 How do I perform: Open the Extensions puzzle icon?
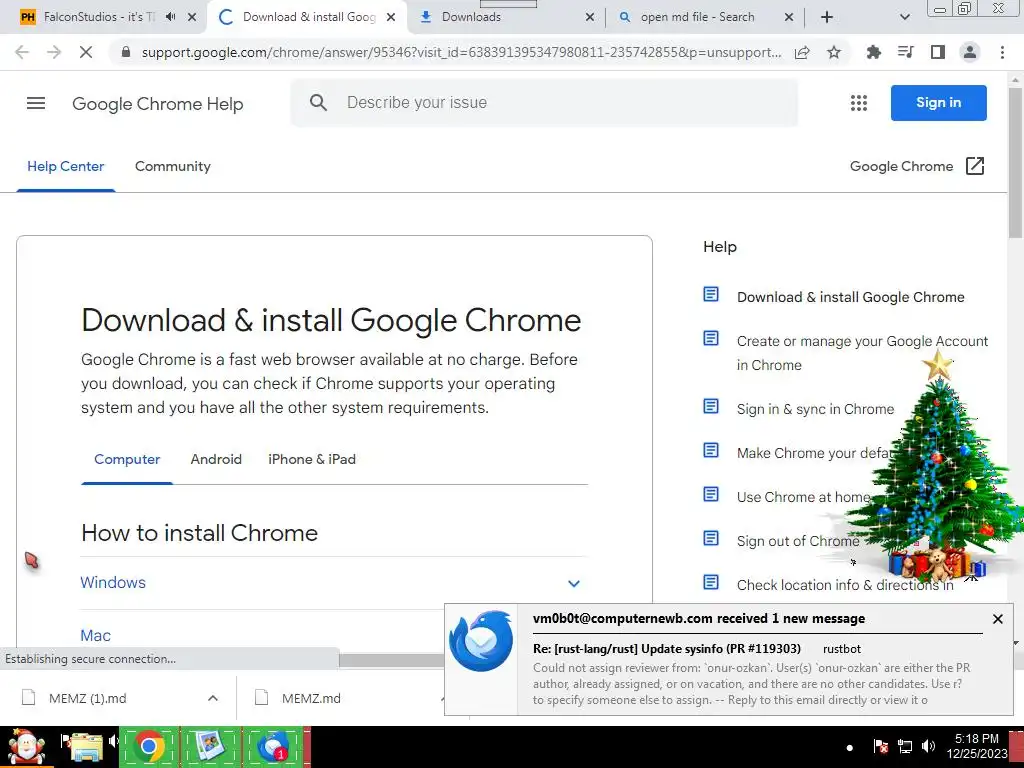tap(873, 52)
